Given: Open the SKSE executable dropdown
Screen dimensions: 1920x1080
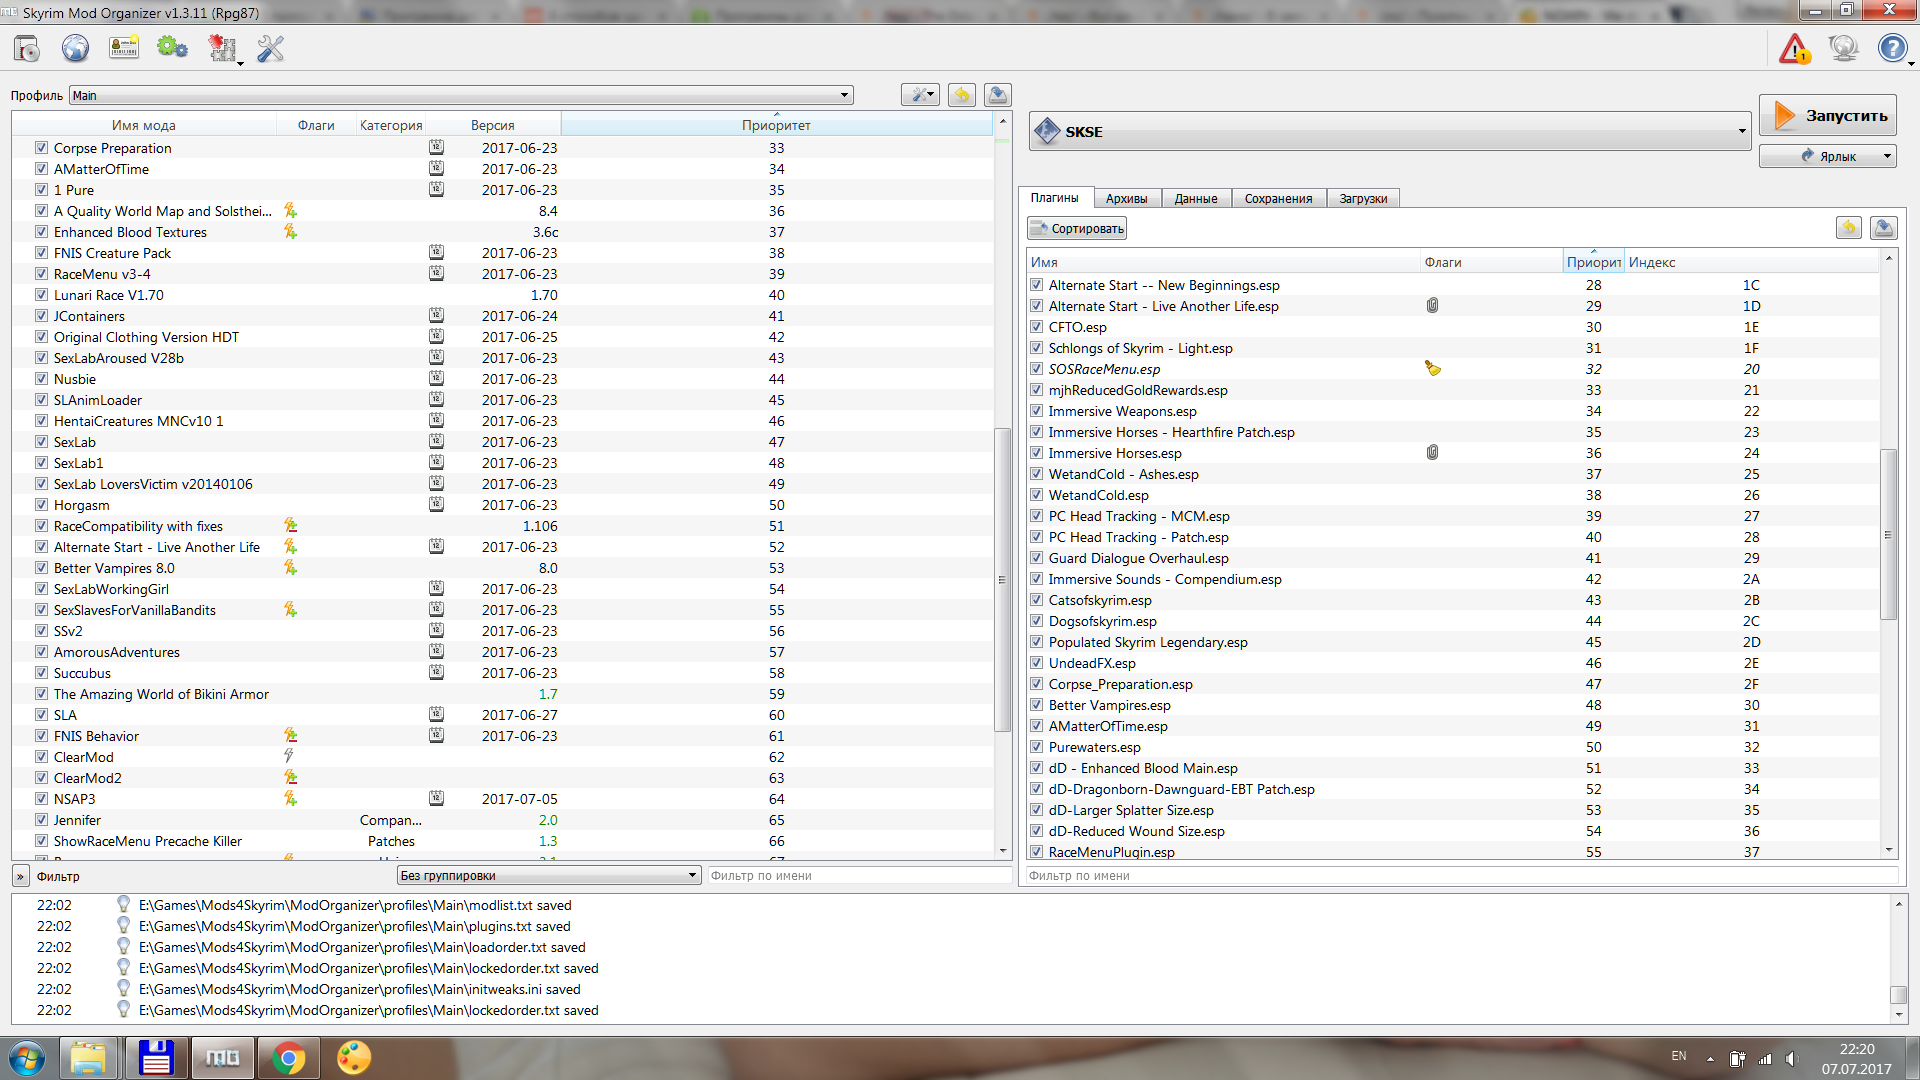Looking at the screenshot, I should pos(1741,132).
